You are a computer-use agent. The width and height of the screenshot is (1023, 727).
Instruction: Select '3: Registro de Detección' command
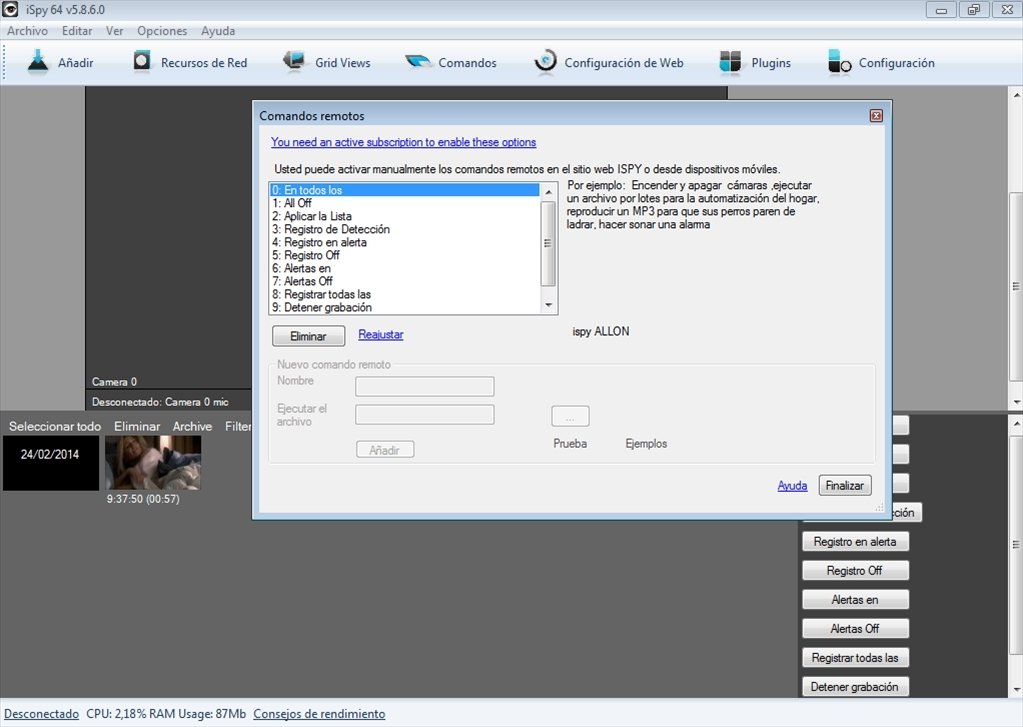405,229
